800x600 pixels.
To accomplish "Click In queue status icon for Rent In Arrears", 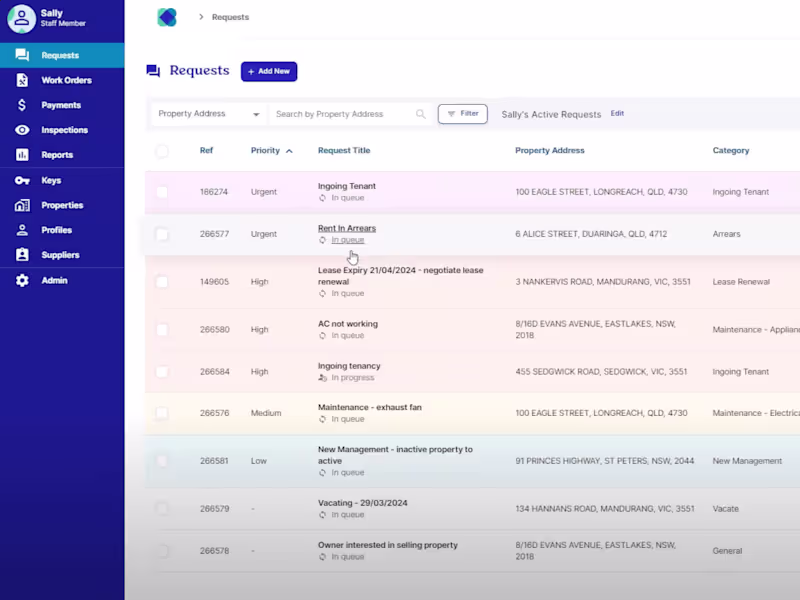I will pyautogui.click(x=322, y=240).
